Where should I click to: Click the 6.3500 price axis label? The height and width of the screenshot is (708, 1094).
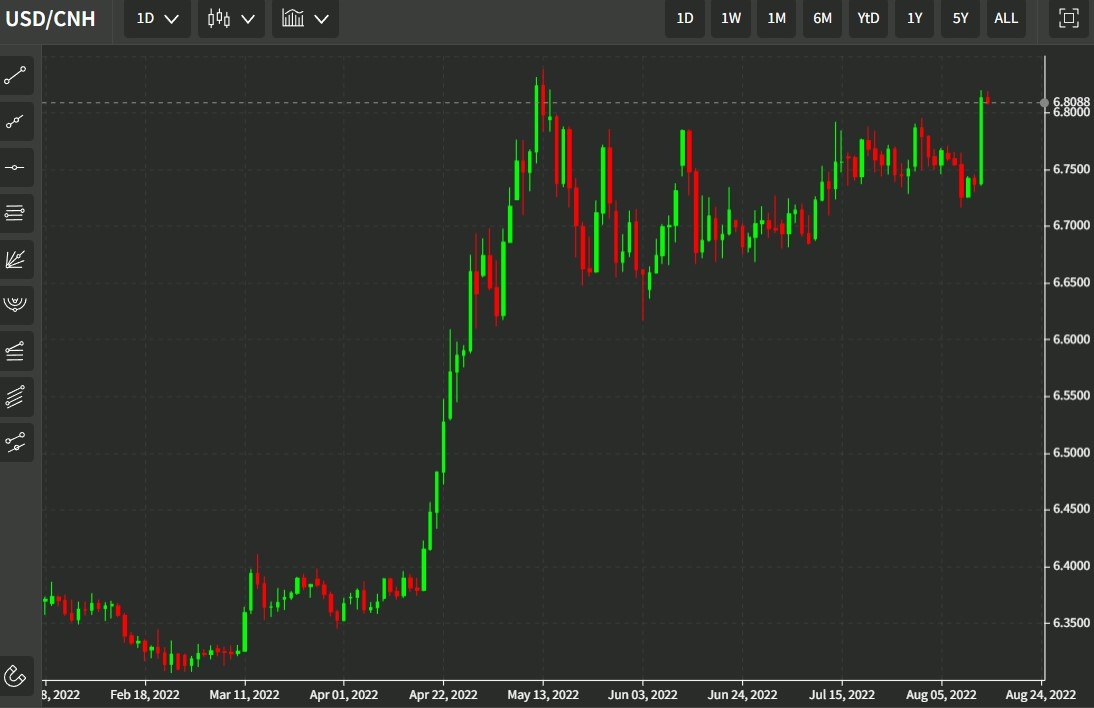[x=1071, y=622]
